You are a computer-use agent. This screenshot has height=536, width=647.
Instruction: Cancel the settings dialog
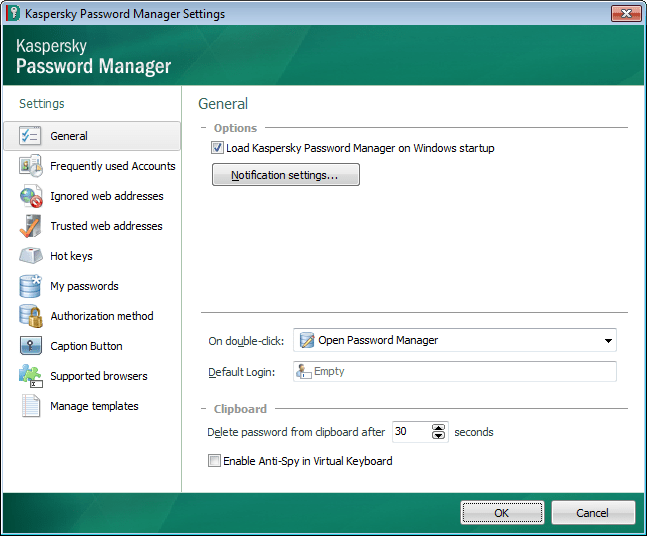592,513
